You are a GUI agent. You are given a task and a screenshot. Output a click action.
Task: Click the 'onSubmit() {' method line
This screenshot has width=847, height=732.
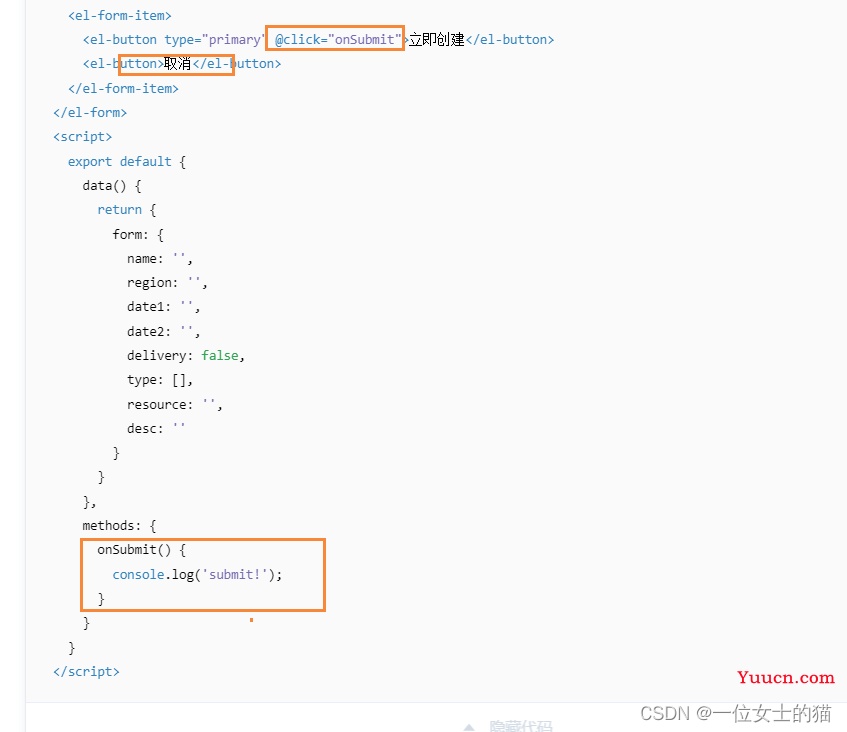pyautogui.click(x=142, y=550)
